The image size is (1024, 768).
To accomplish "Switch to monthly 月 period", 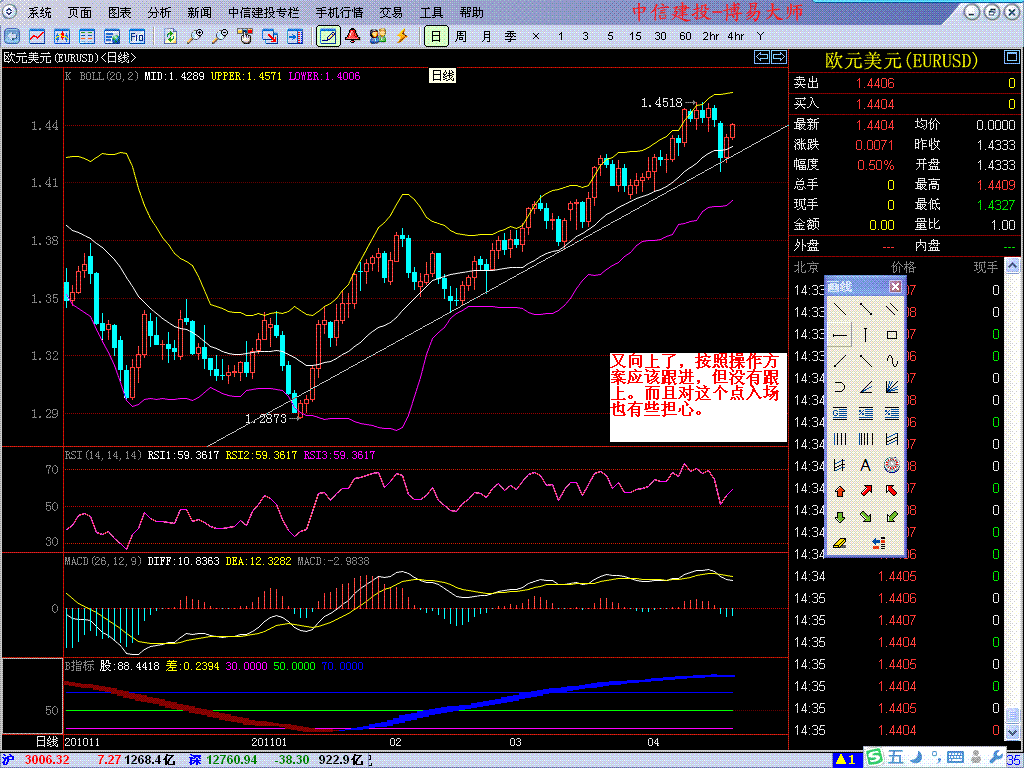I will click(x=486, y=36).
